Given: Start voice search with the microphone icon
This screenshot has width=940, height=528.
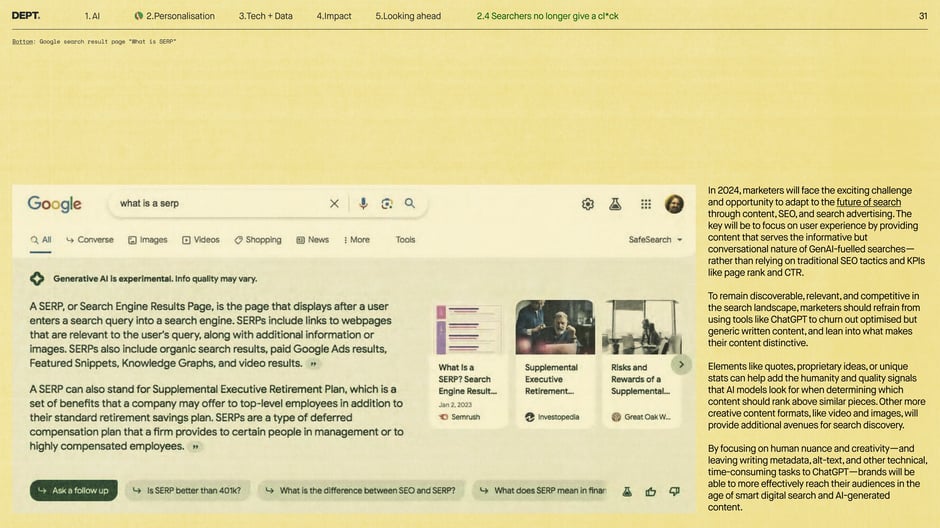Looking at the screenshot, I should tap(363, 204).
